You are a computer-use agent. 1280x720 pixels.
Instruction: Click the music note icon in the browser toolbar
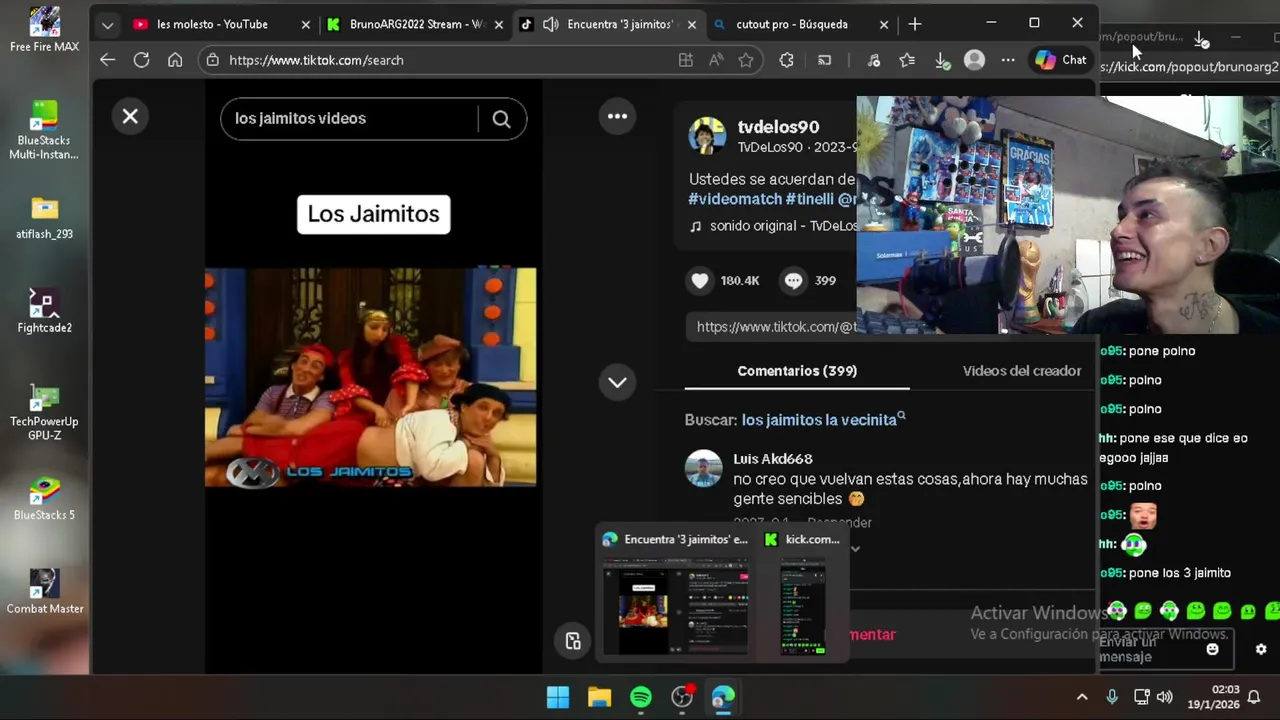(873, 60)
